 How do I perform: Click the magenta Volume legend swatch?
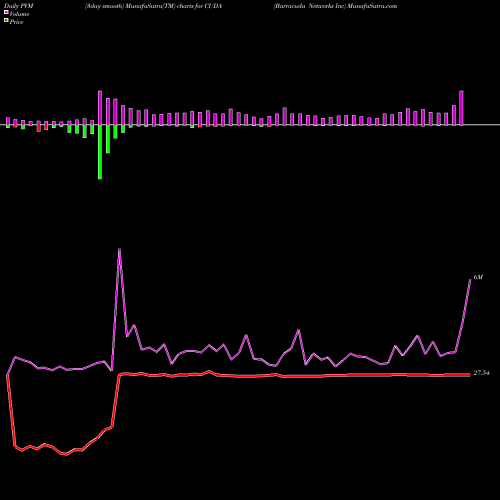tap(6, 12)
